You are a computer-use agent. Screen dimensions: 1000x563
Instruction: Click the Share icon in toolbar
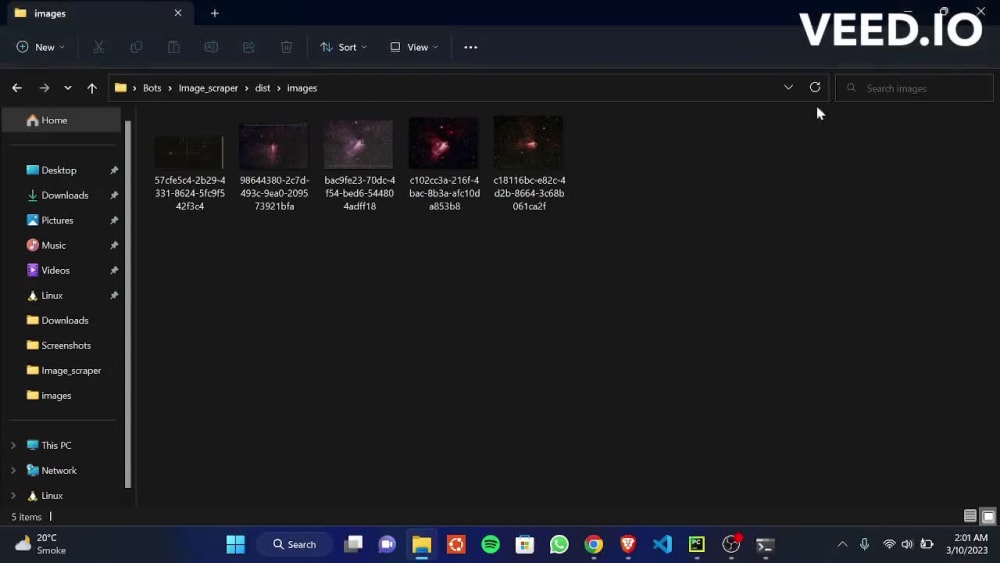pyautogui.click(x=249, y=47)
